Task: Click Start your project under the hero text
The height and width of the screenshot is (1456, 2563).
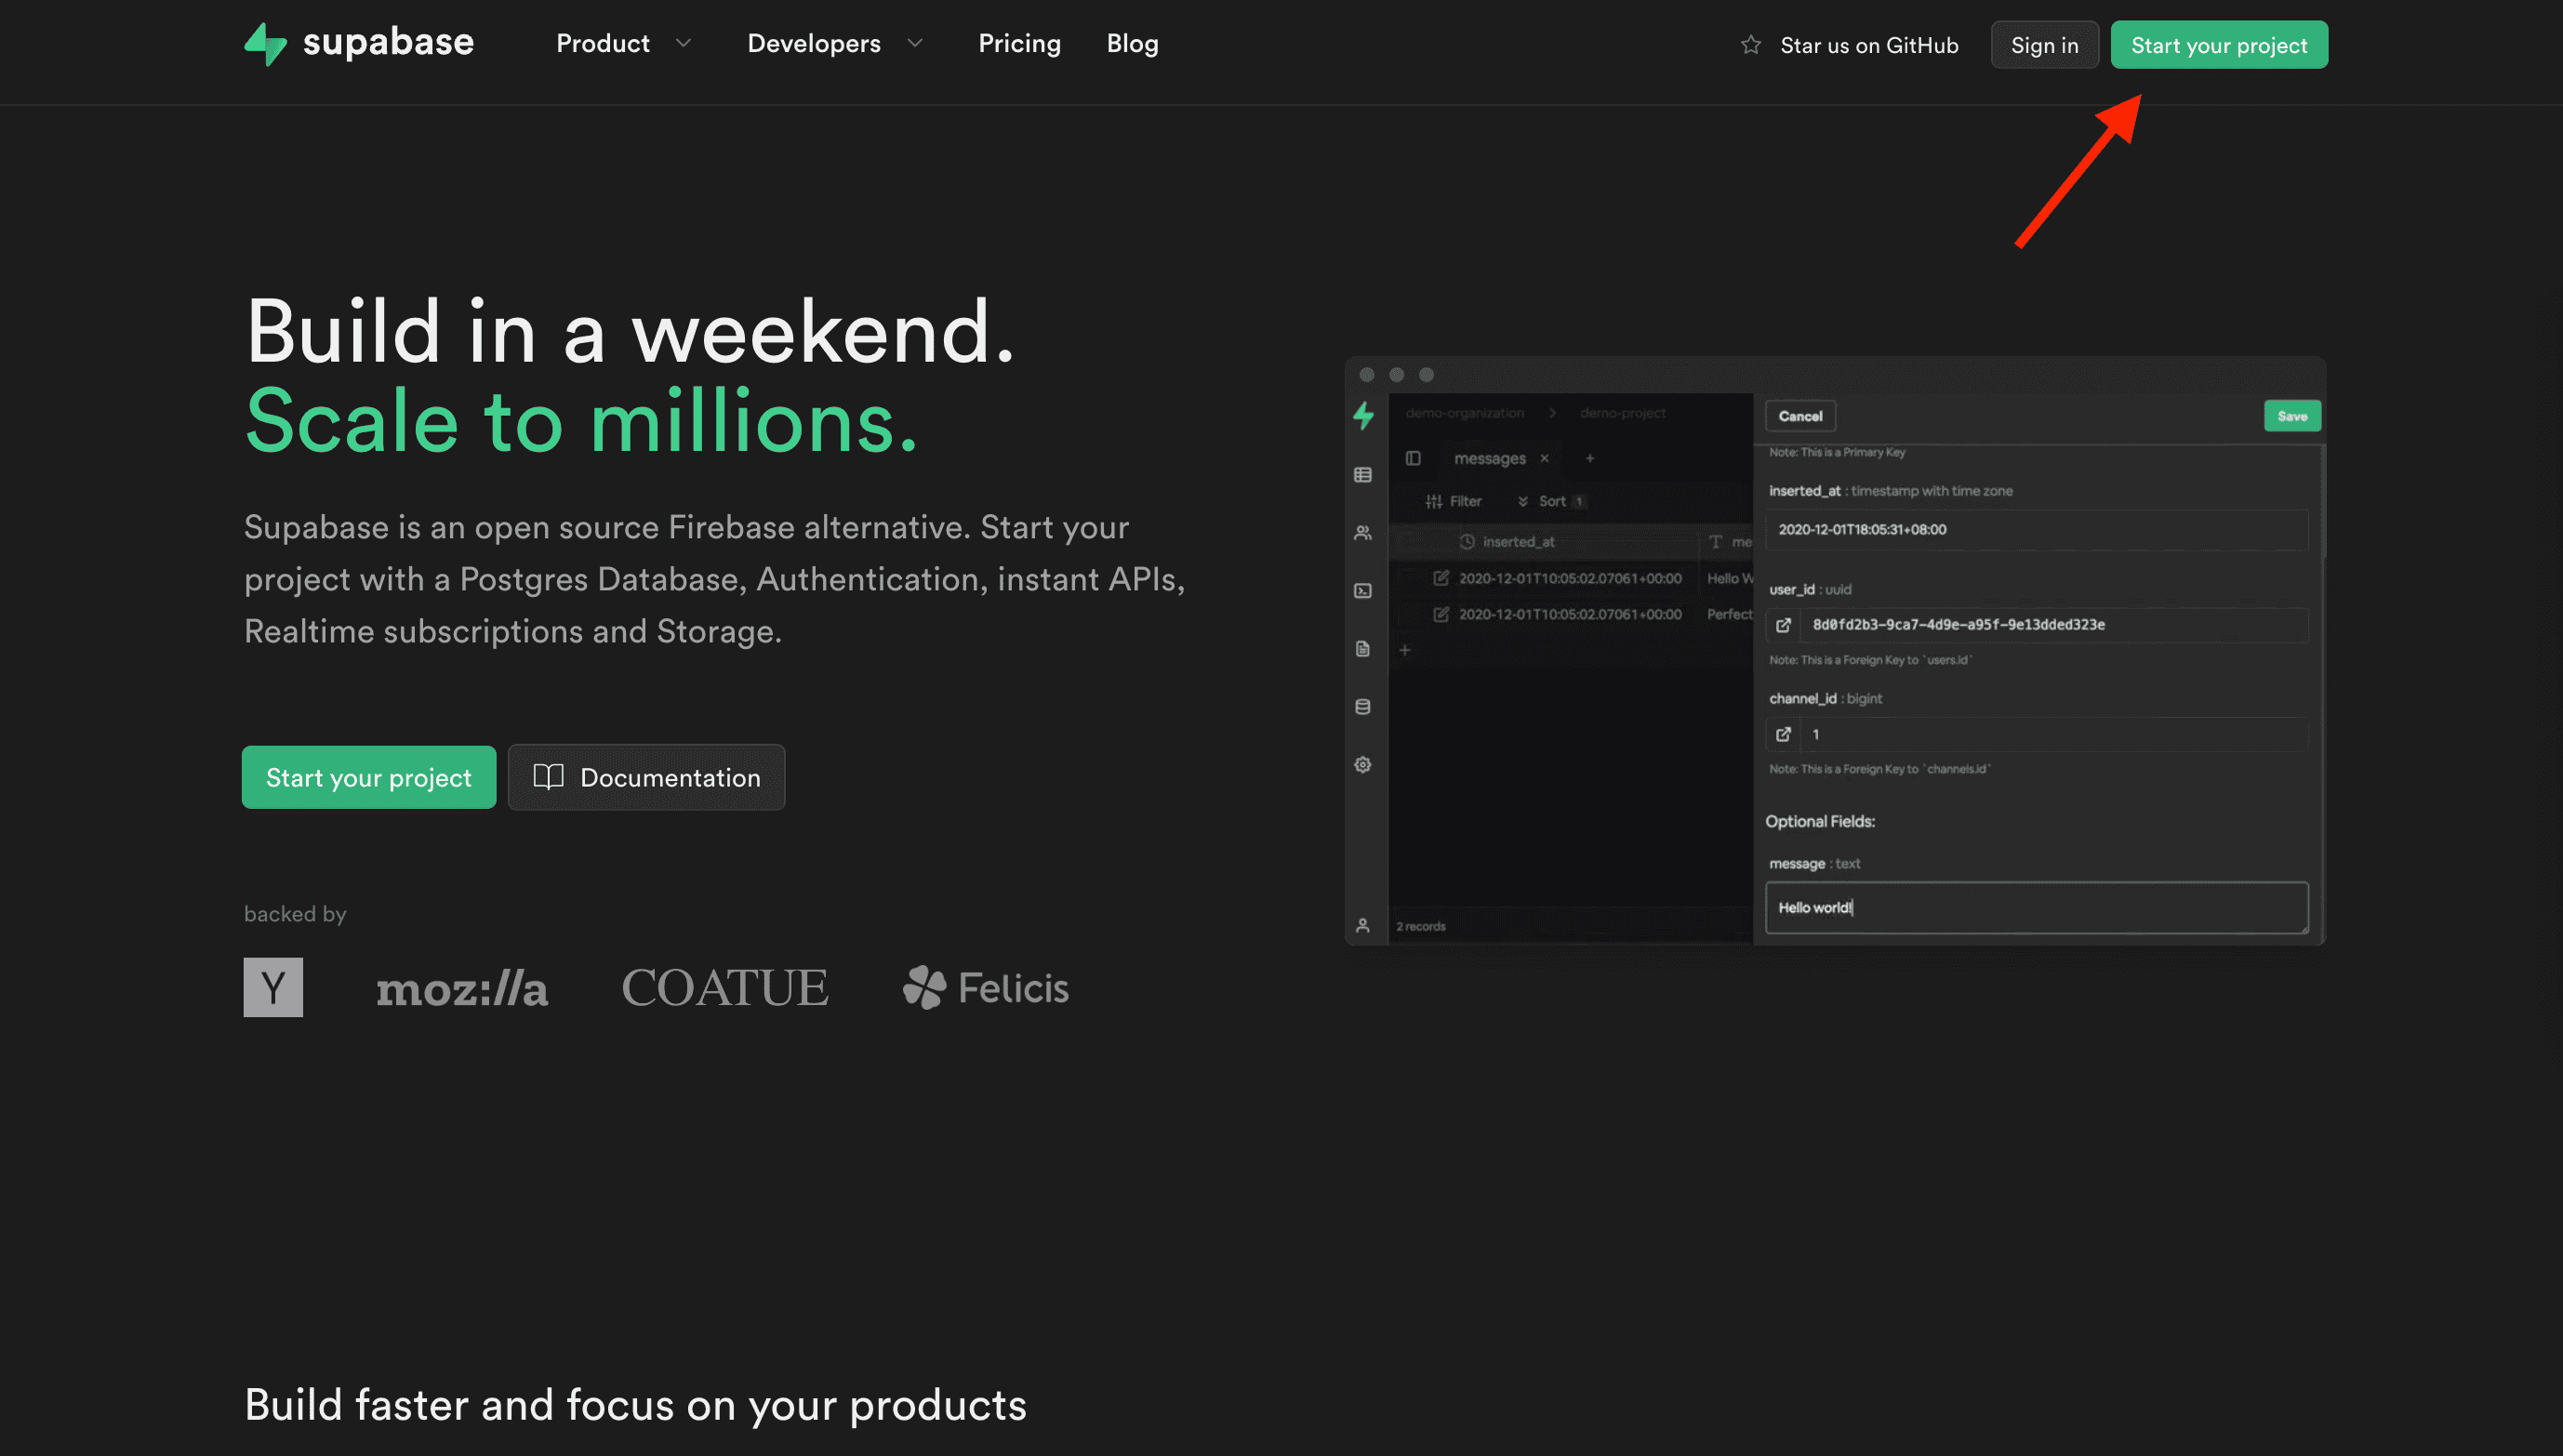Action: pos(369,777)
